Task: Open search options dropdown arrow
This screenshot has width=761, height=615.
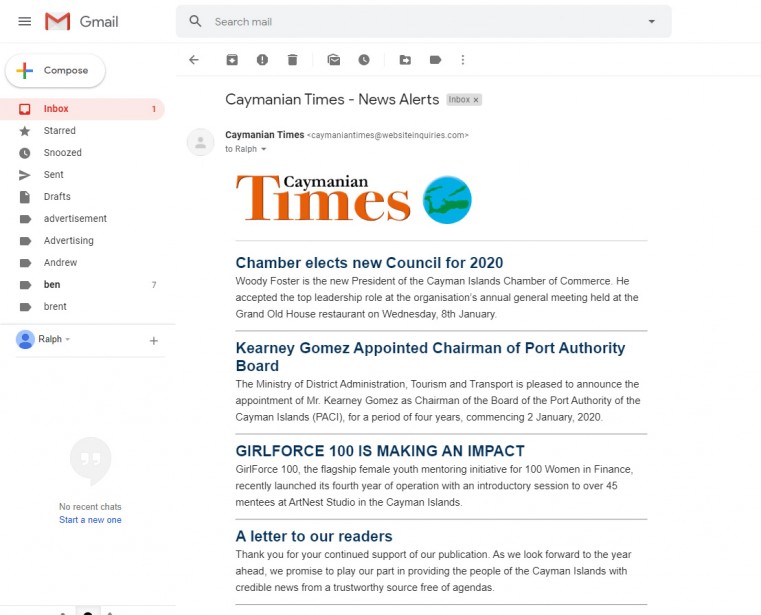Action: pos(651,21)
